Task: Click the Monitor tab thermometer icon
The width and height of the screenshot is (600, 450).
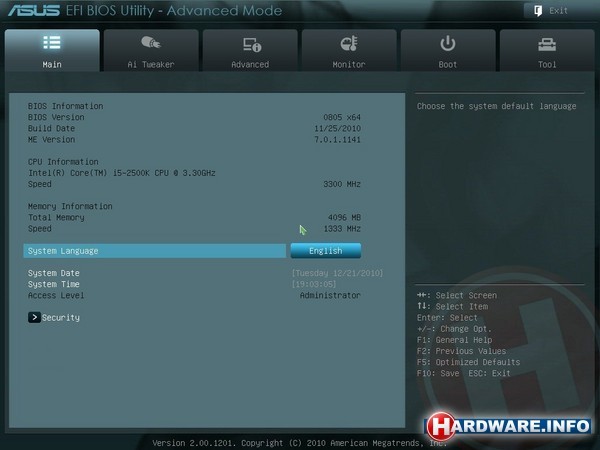Action: click(x=349, y=43)
